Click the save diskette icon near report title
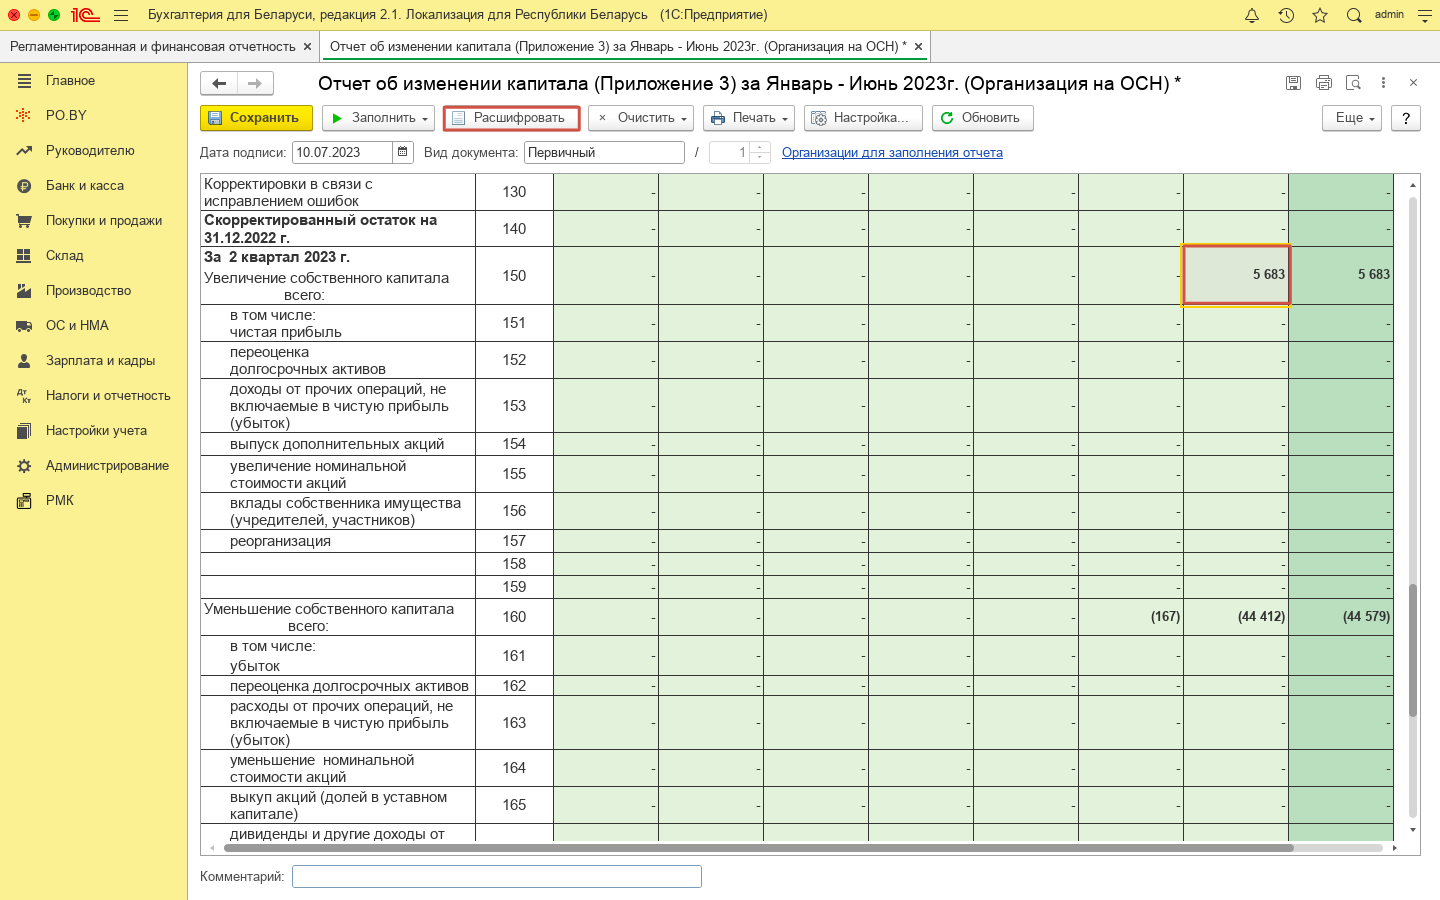This screenshot has width=1440, height=900. click(1293, 83)
